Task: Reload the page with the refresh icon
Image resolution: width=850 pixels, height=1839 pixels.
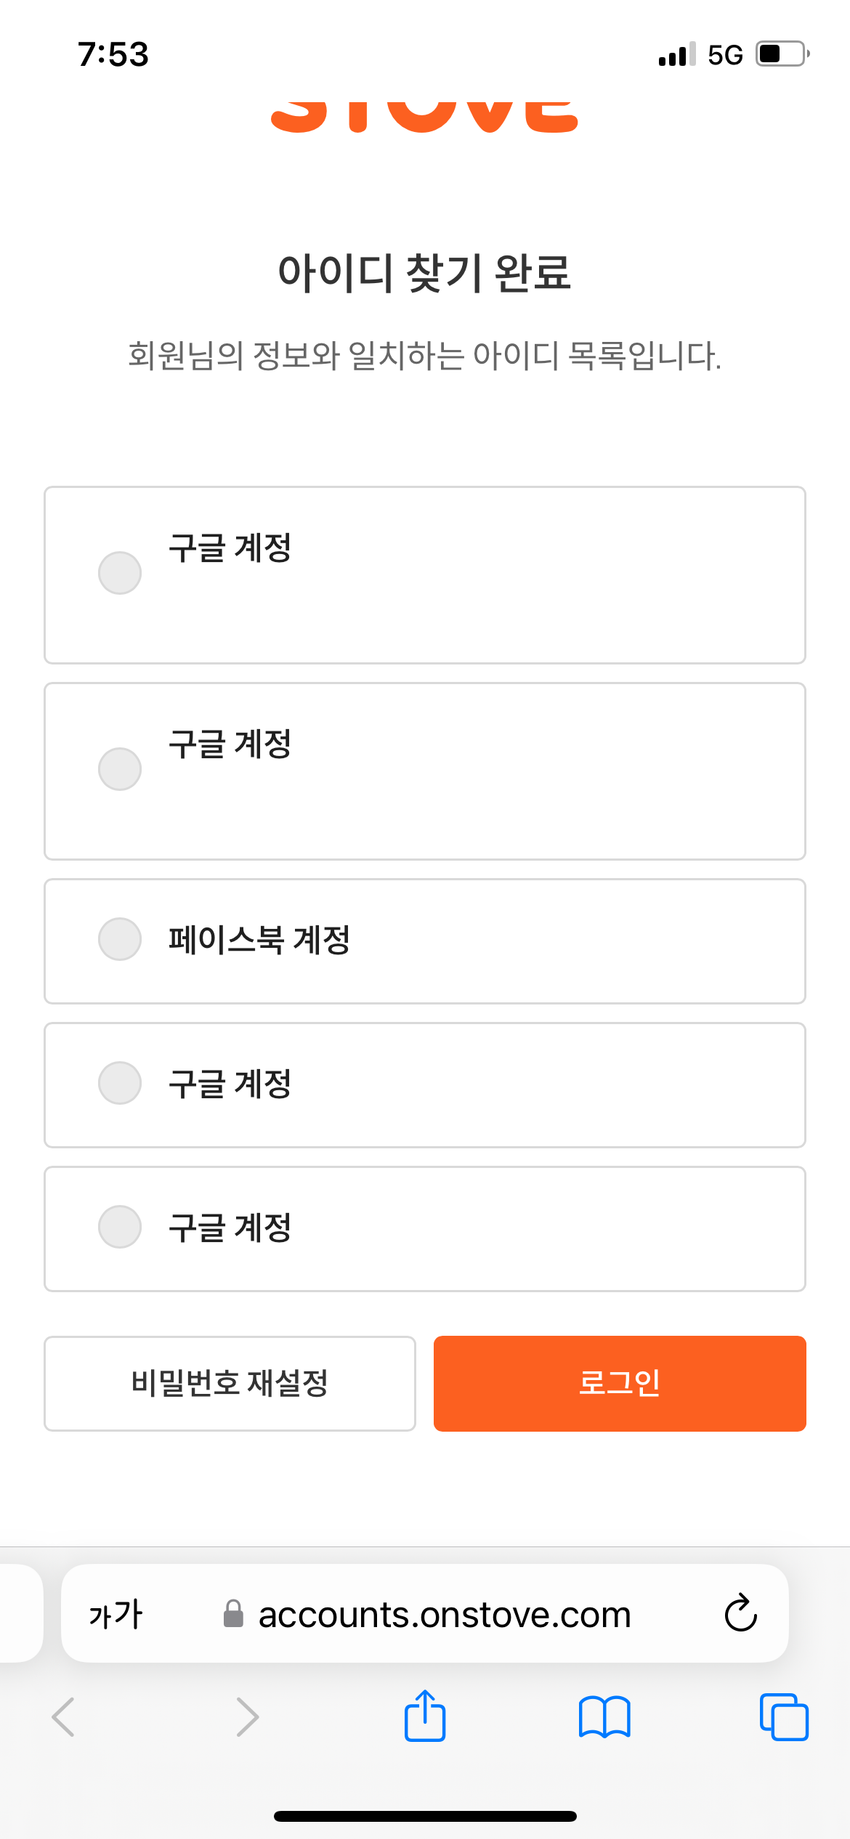Action: tap(740, 1612)
